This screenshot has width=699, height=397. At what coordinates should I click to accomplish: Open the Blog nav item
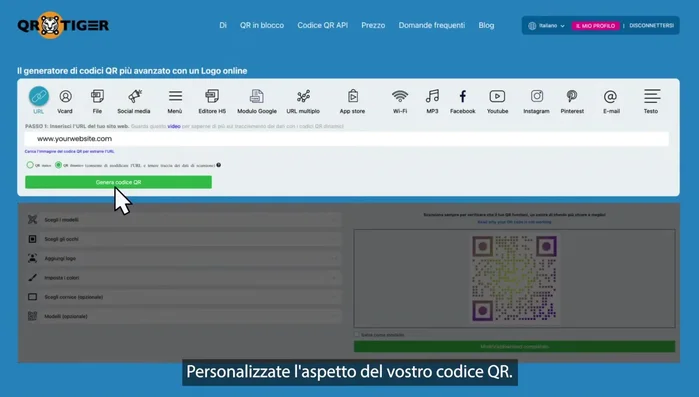(486, 25)
